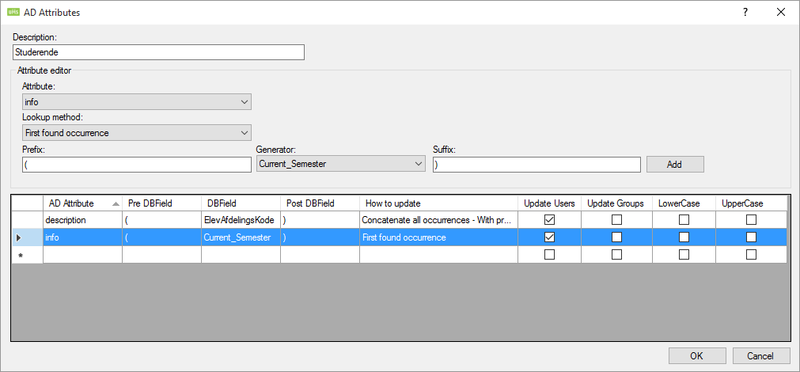Click the empty AD Attribute cell in new row
This screenshot has height=372, width=800.
(83, 255)
